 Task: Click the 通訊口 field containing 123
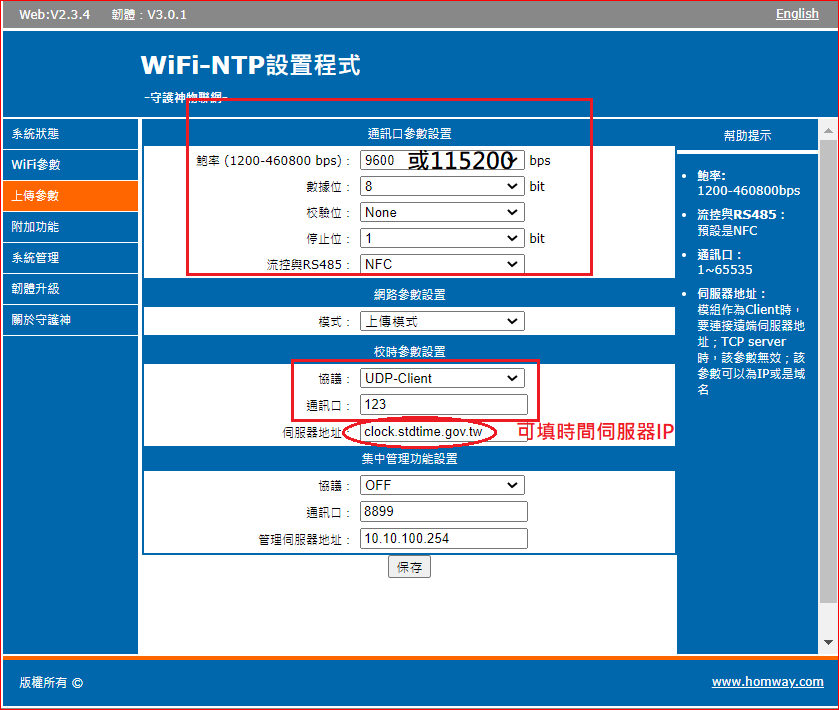tap(444, 404)
